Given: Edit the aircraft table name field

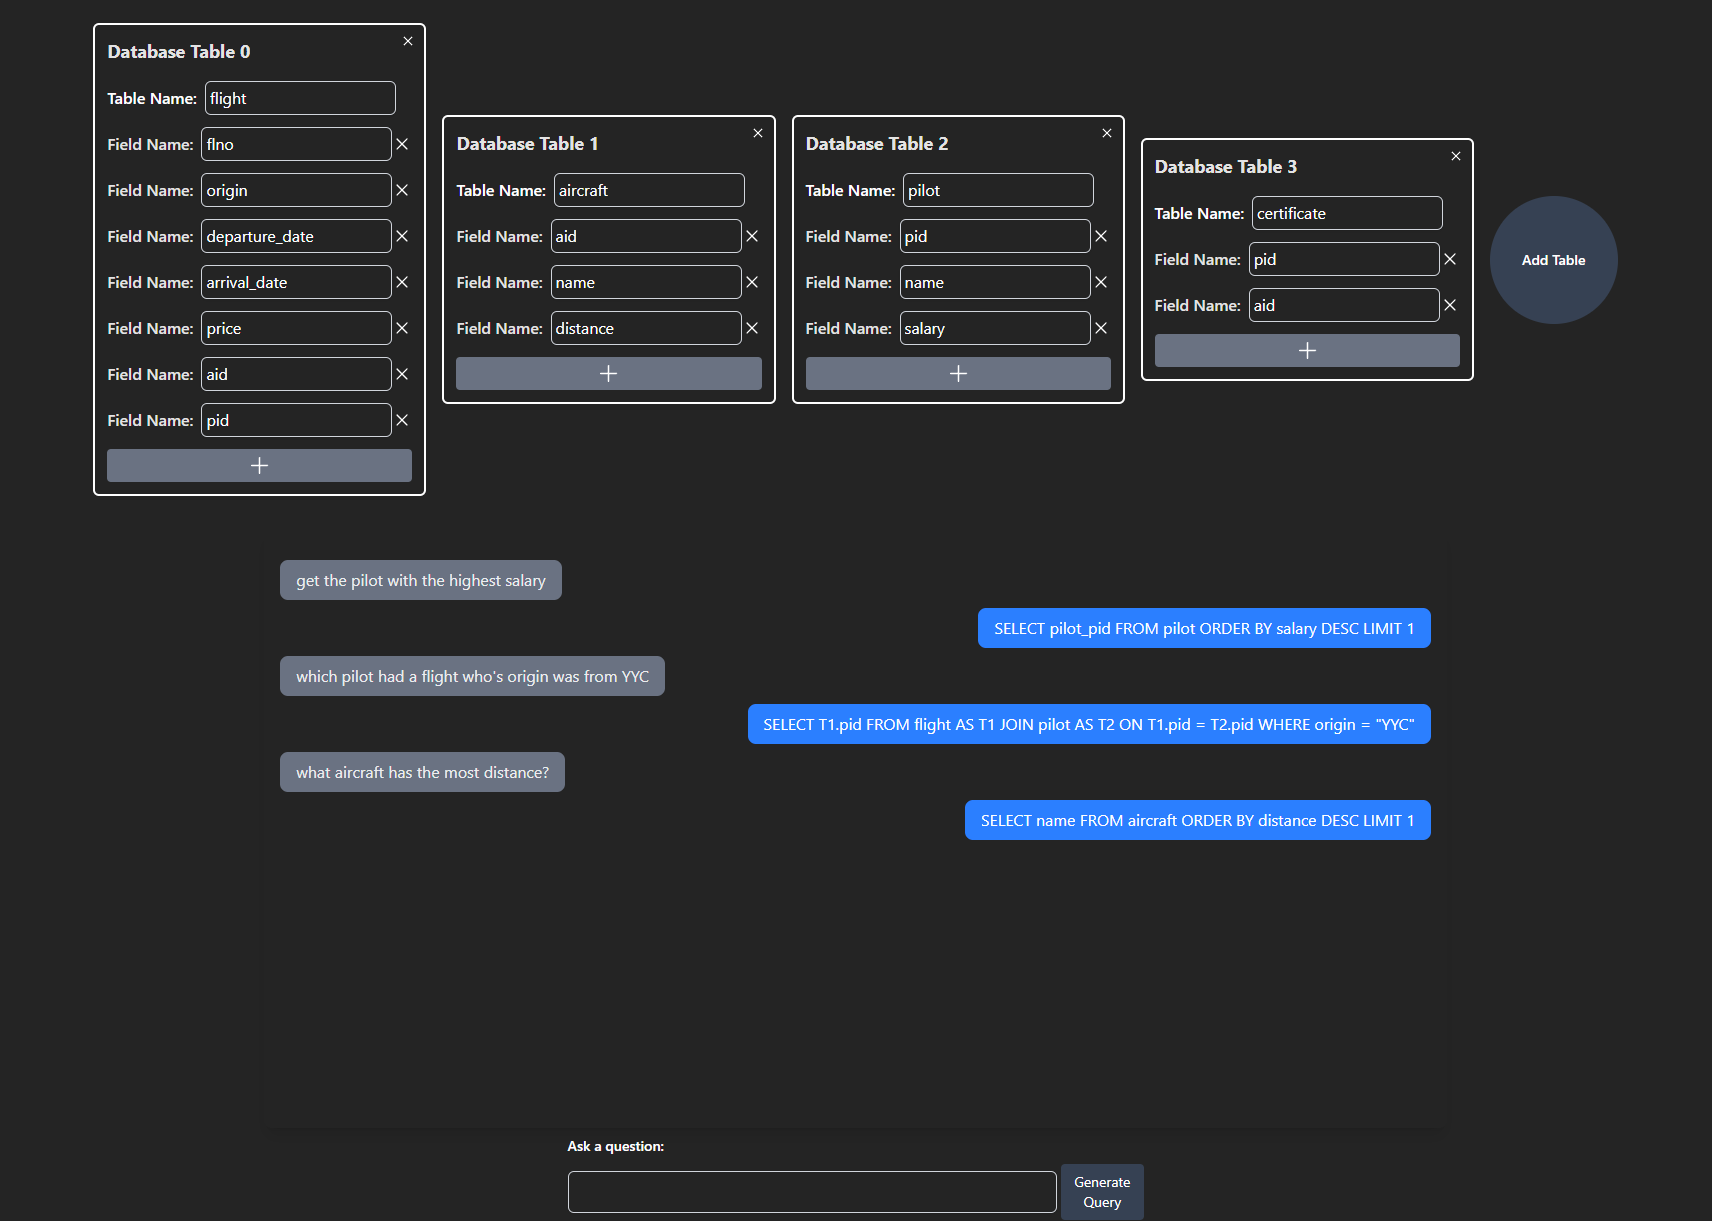Looking at the screenshot, I should [649, 190].
